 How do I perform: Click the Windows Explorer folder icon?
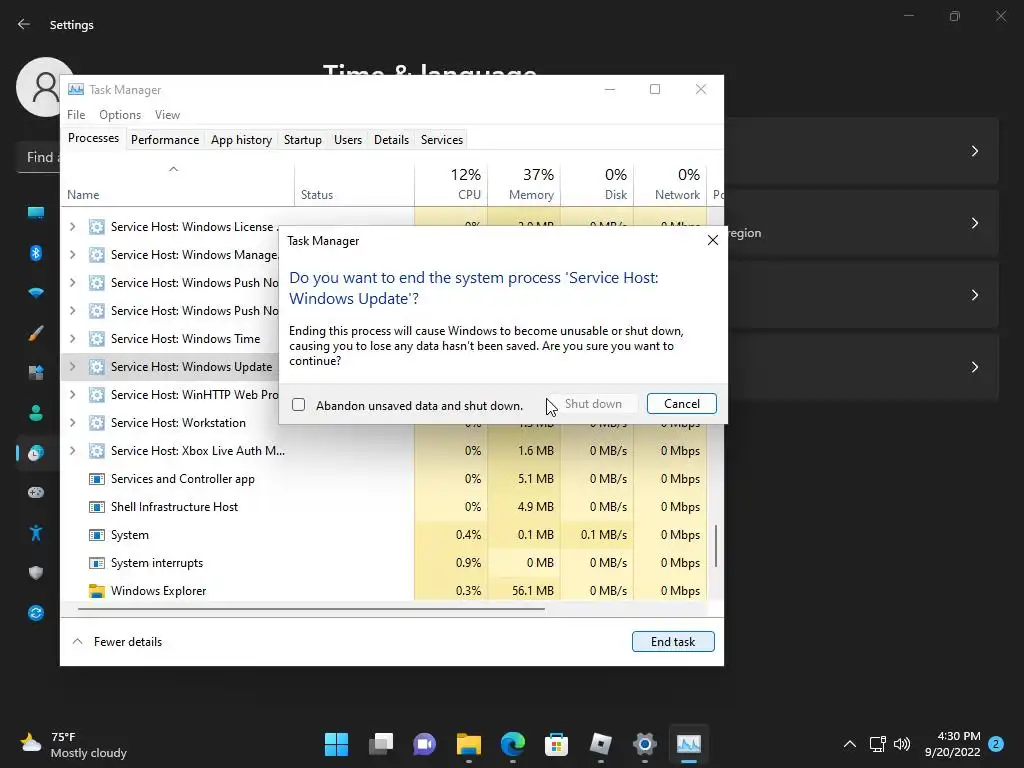(97, 591)
